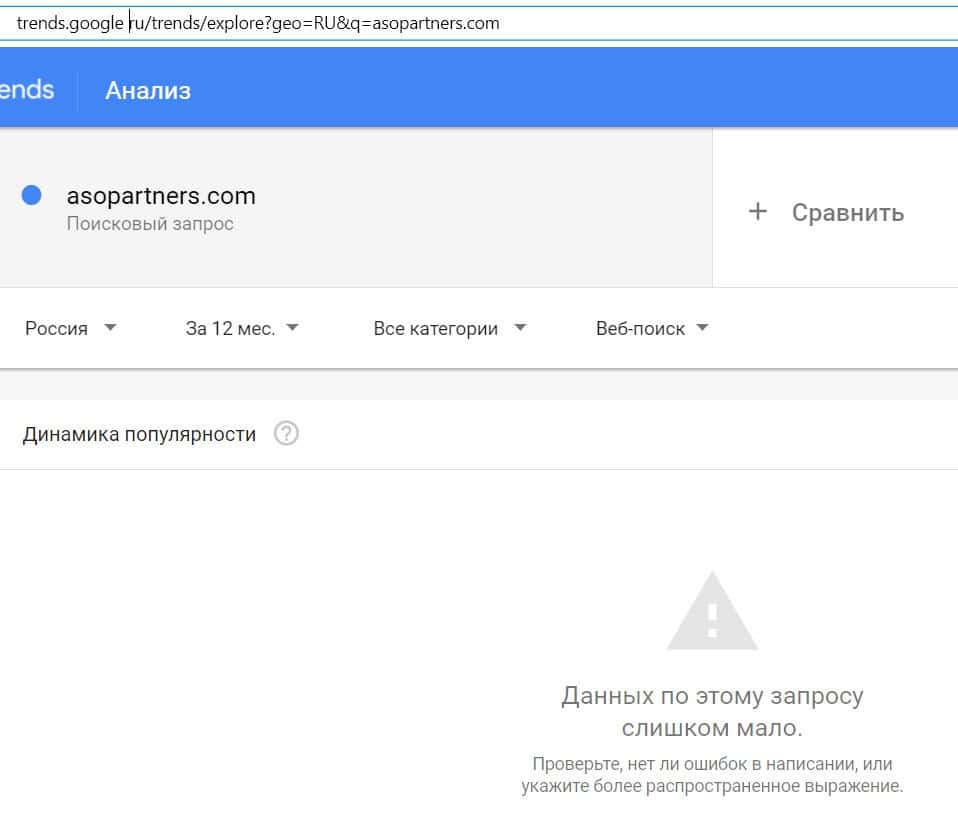Click the gray warning triangle icon
The height and width of the screenshot is (813, 958).
coord(711,611)
